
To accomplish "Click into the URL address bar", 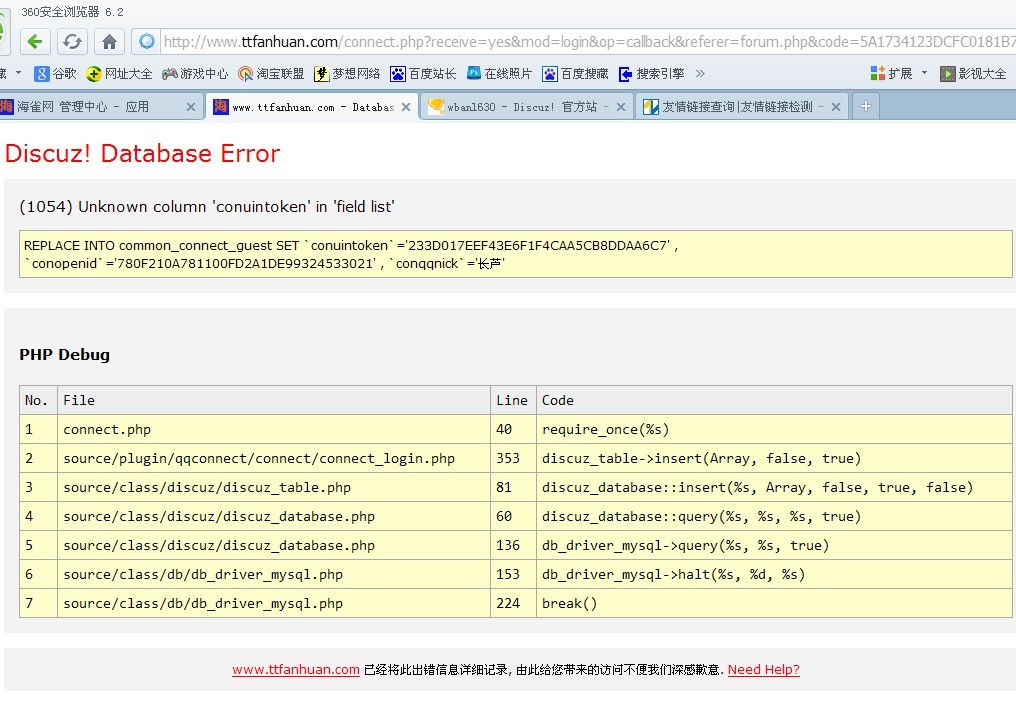I will [580, 42].
